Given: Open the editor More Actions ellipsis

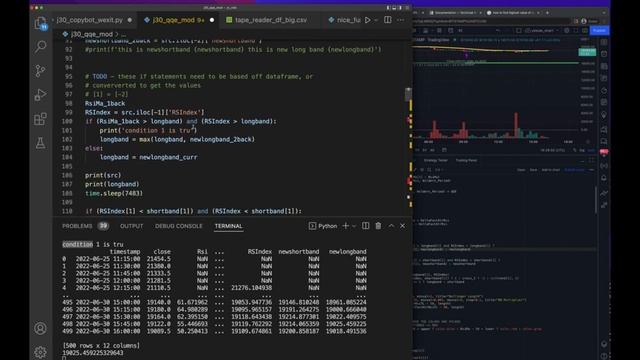Looking at the screenshot, I should pos(400,20).
